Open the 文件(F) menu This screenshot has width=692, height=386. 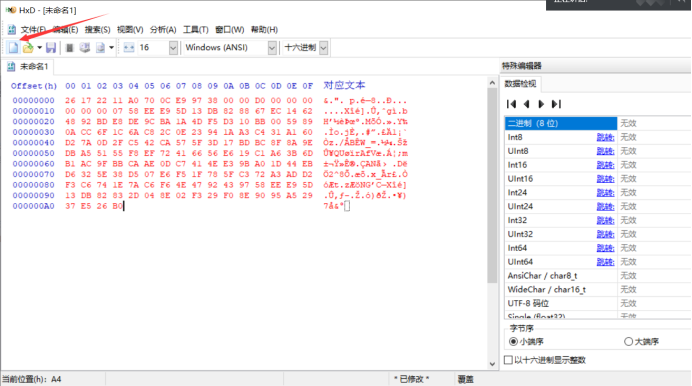point(33,30)
